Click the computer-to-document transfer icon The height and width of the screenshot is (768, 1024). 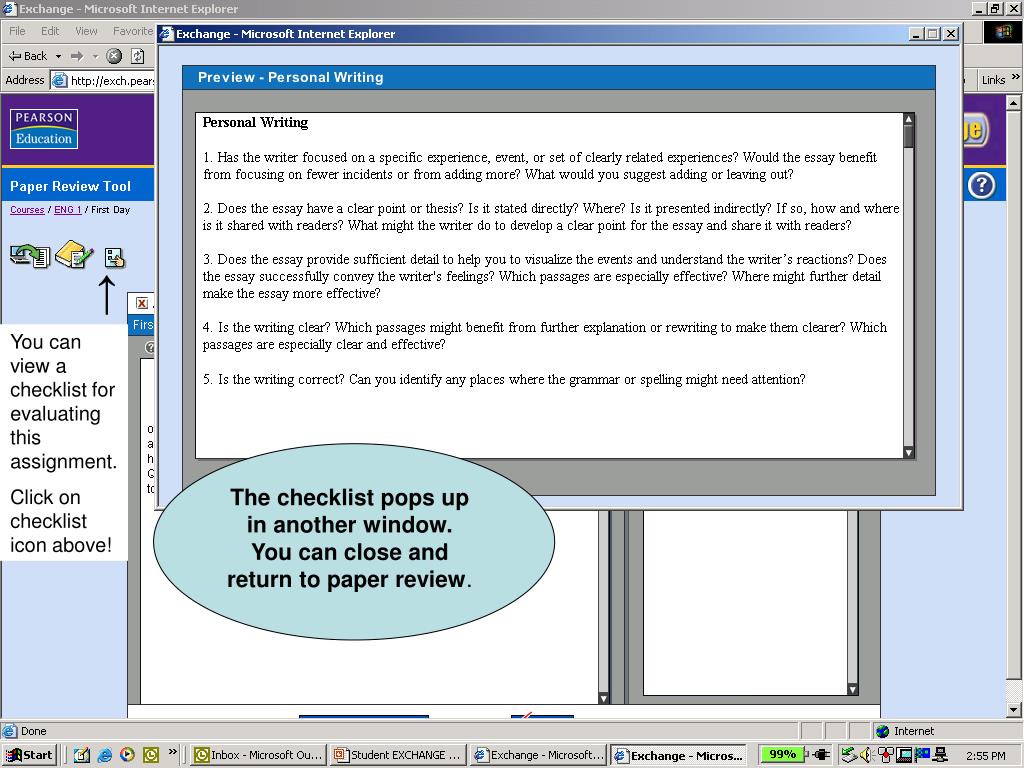point(29,255)
